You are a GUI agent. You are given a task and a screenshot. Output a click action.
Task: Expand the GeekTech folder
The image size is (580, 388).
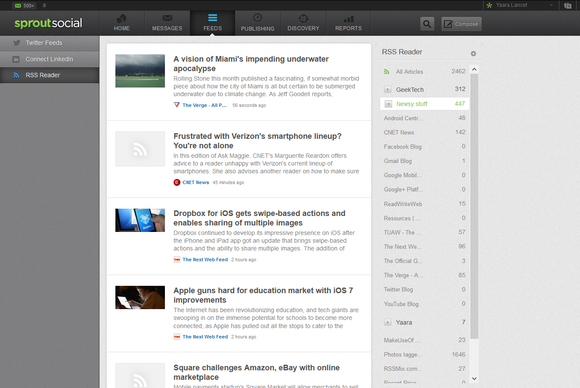pyautogui.click(x=388, y=90)
